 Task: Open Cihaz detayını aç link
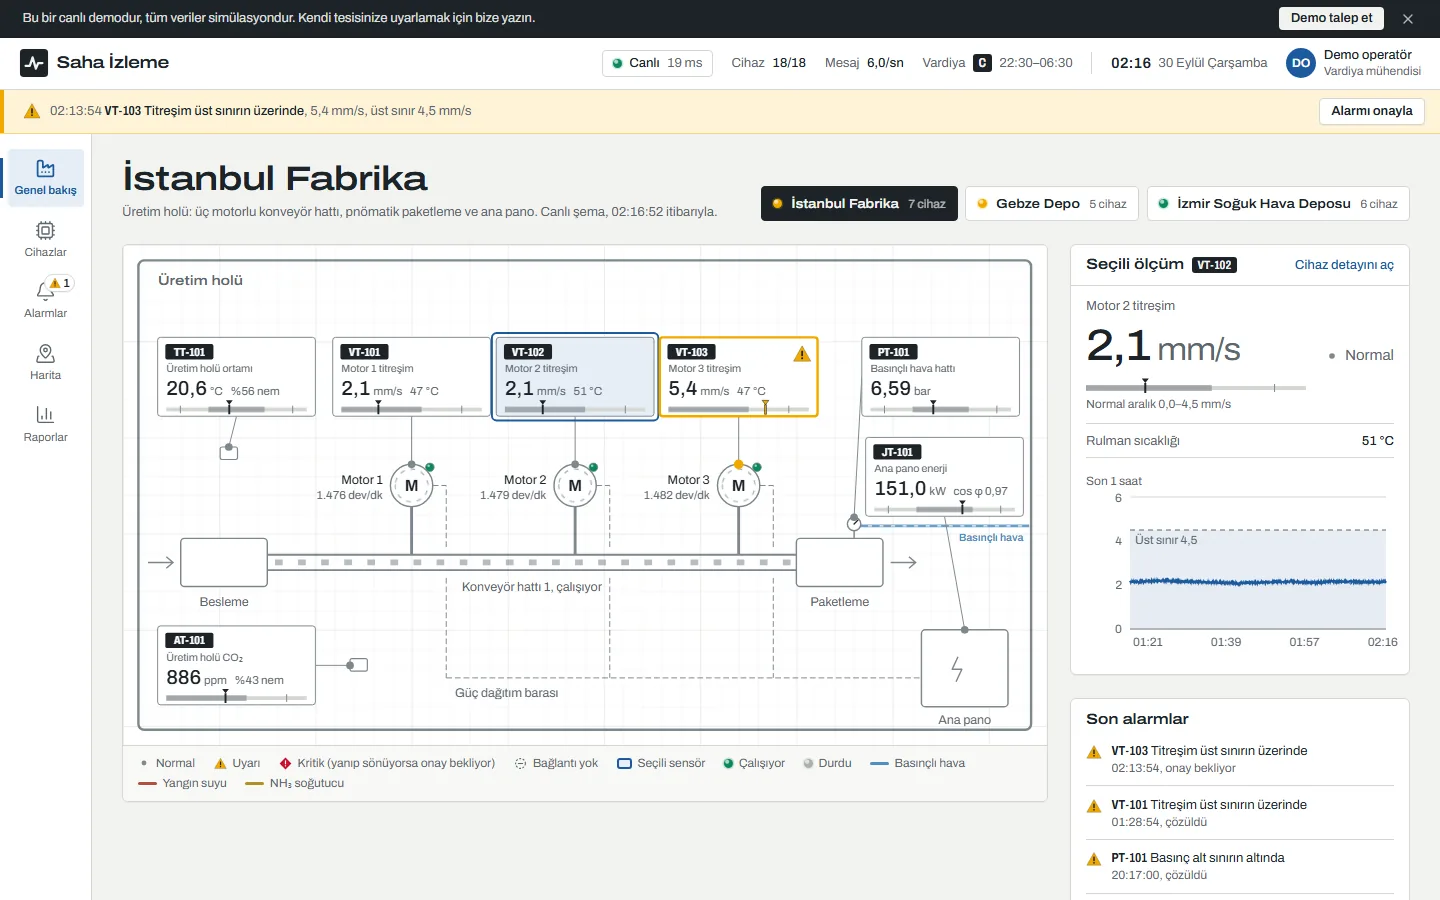pos(1344,265)
